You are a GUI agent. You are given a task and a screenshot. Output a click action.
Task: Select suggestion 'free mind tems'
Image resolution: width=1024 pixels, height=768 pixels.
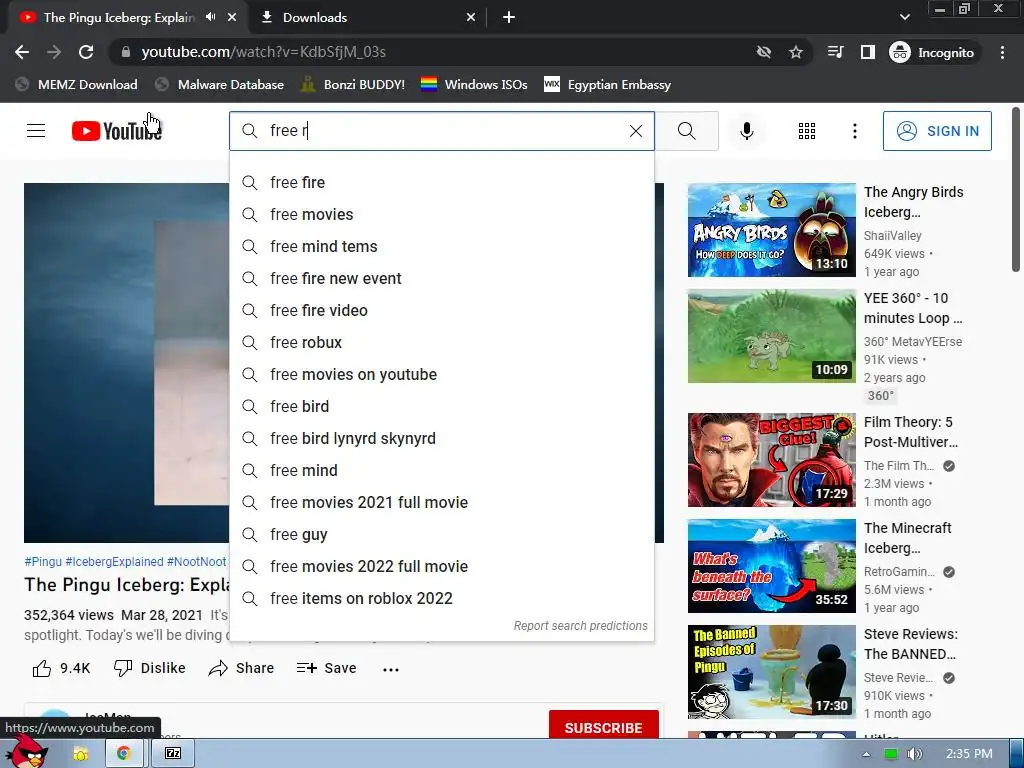point(441,246)
